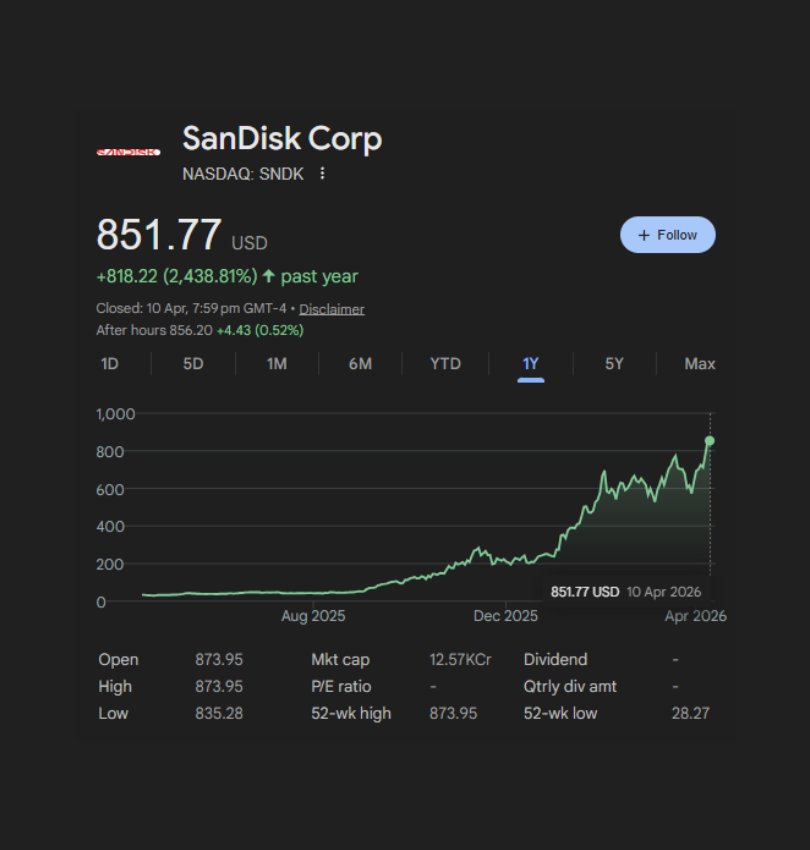Click the Follow button
The image size is (810, 850).
pos(667,235)
